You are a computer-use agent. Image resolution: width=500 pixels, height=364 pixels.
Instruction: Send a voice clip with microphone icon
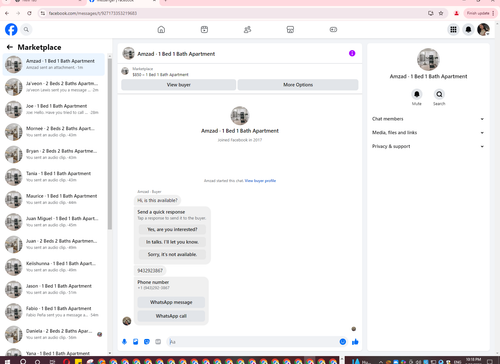coord(124,342)
